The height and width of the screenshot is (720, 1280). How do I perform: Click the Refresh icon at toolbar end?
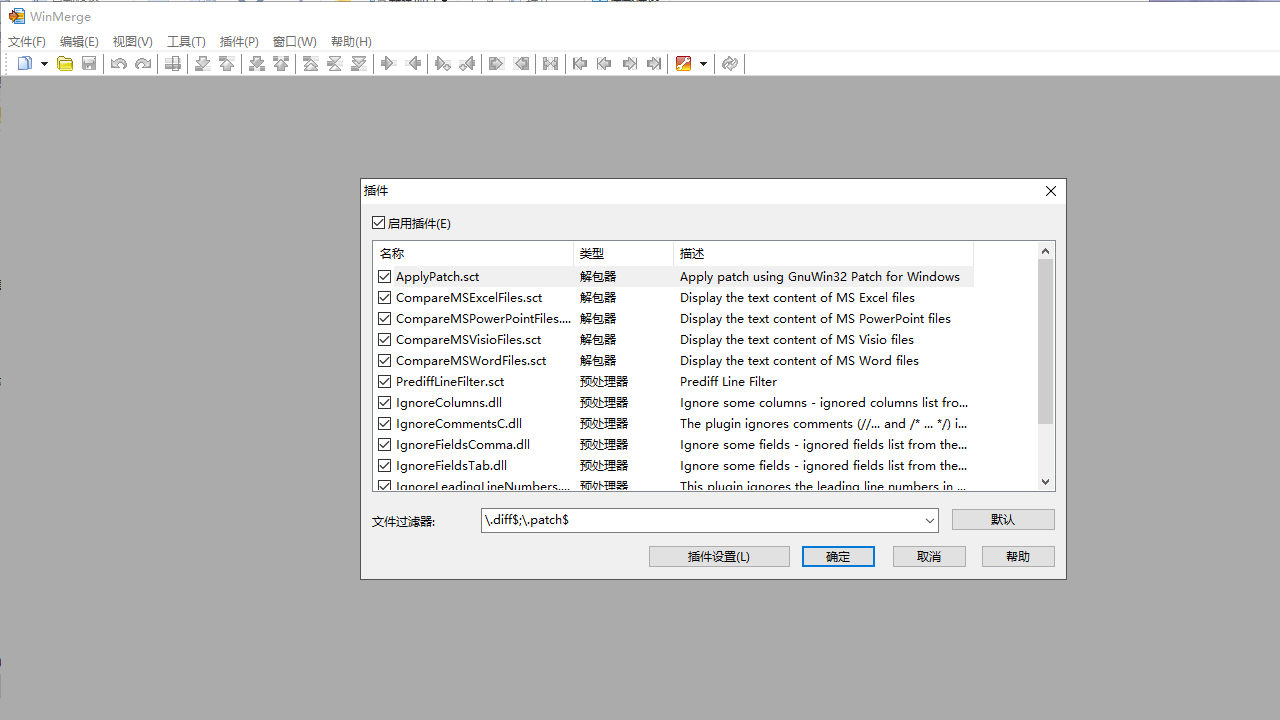point(730,64)
